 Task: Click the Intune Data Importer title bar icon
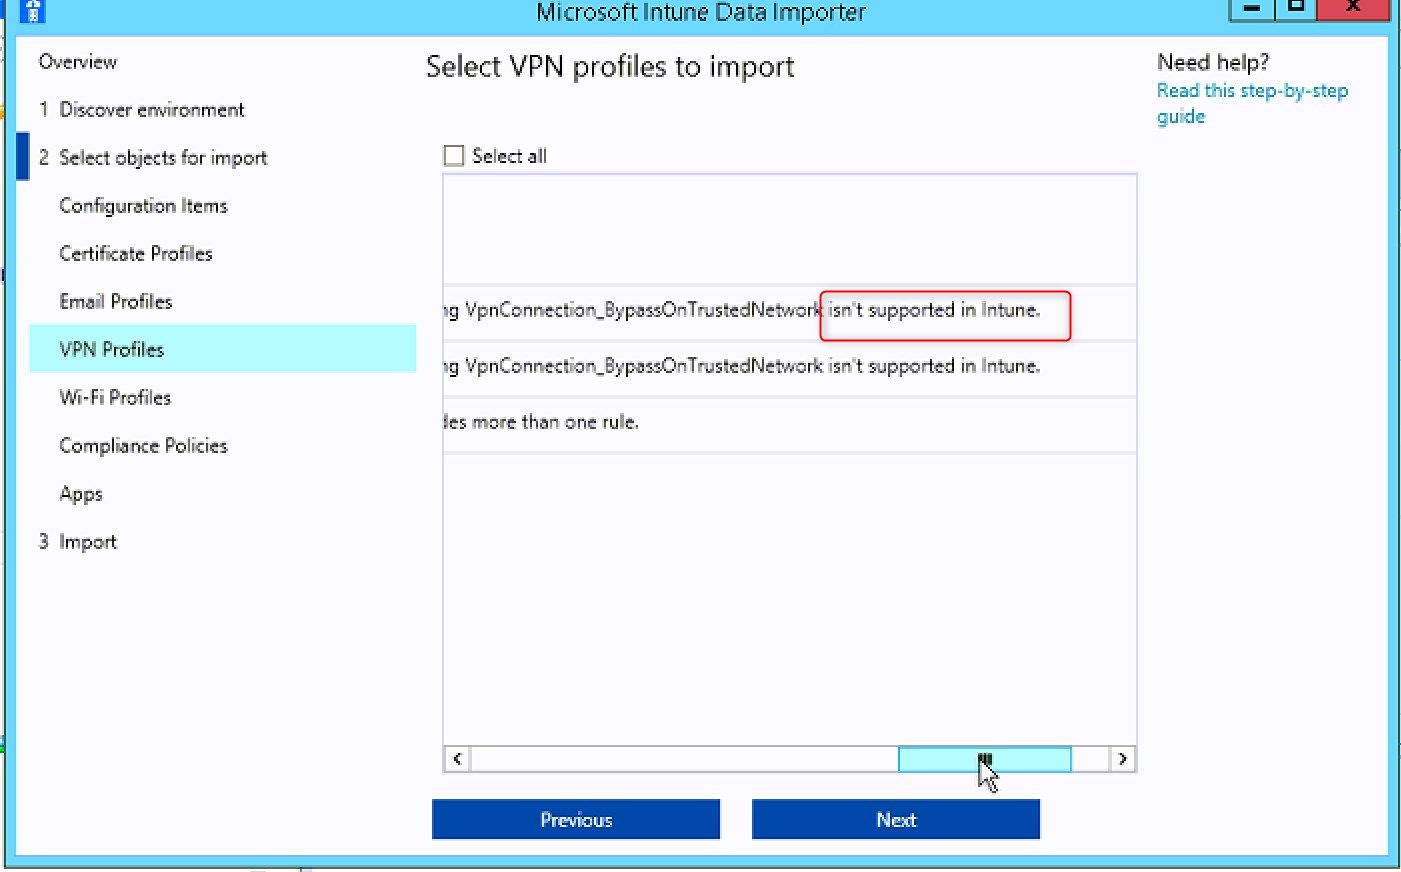(x=32, y=11)
